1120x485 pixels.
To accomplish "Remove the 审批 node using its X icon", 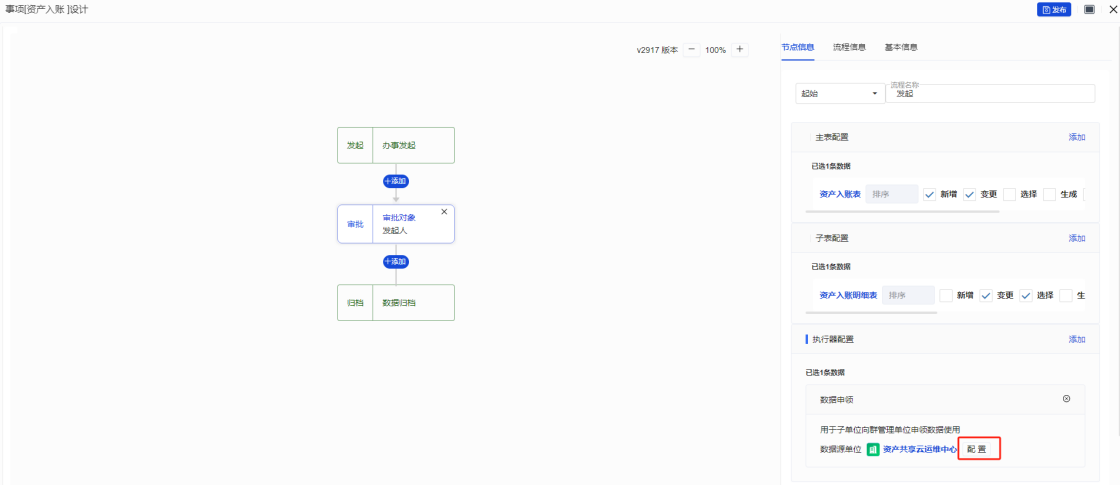I will (444, 212).
